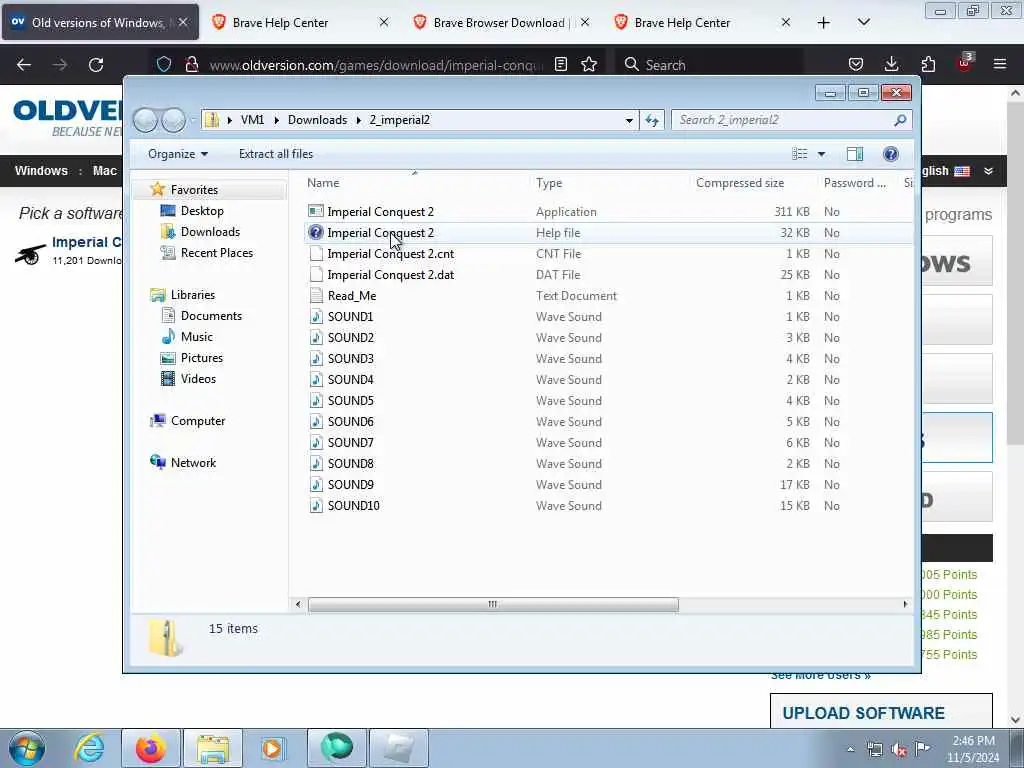Select the Imperial Conquest 2.dat file
The width and height of the screenshot is (1024, 768).
tap(390, 274)
